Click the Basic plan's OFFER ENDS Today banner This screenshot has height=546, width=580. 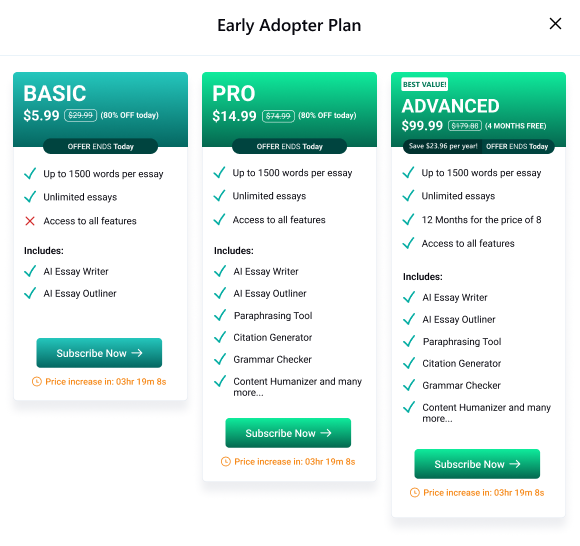tap(100, 146)
